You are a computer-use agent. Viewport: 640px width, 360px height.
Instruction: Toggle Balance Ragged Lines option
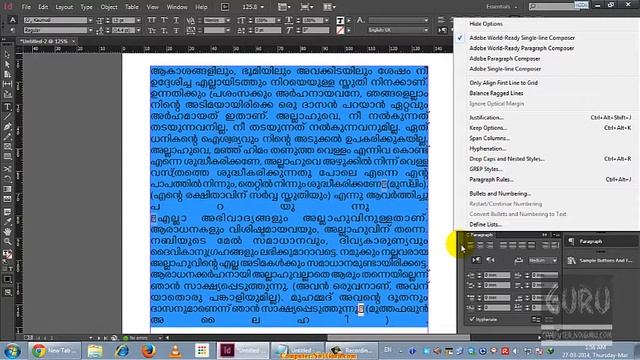(x=496, y=93)
